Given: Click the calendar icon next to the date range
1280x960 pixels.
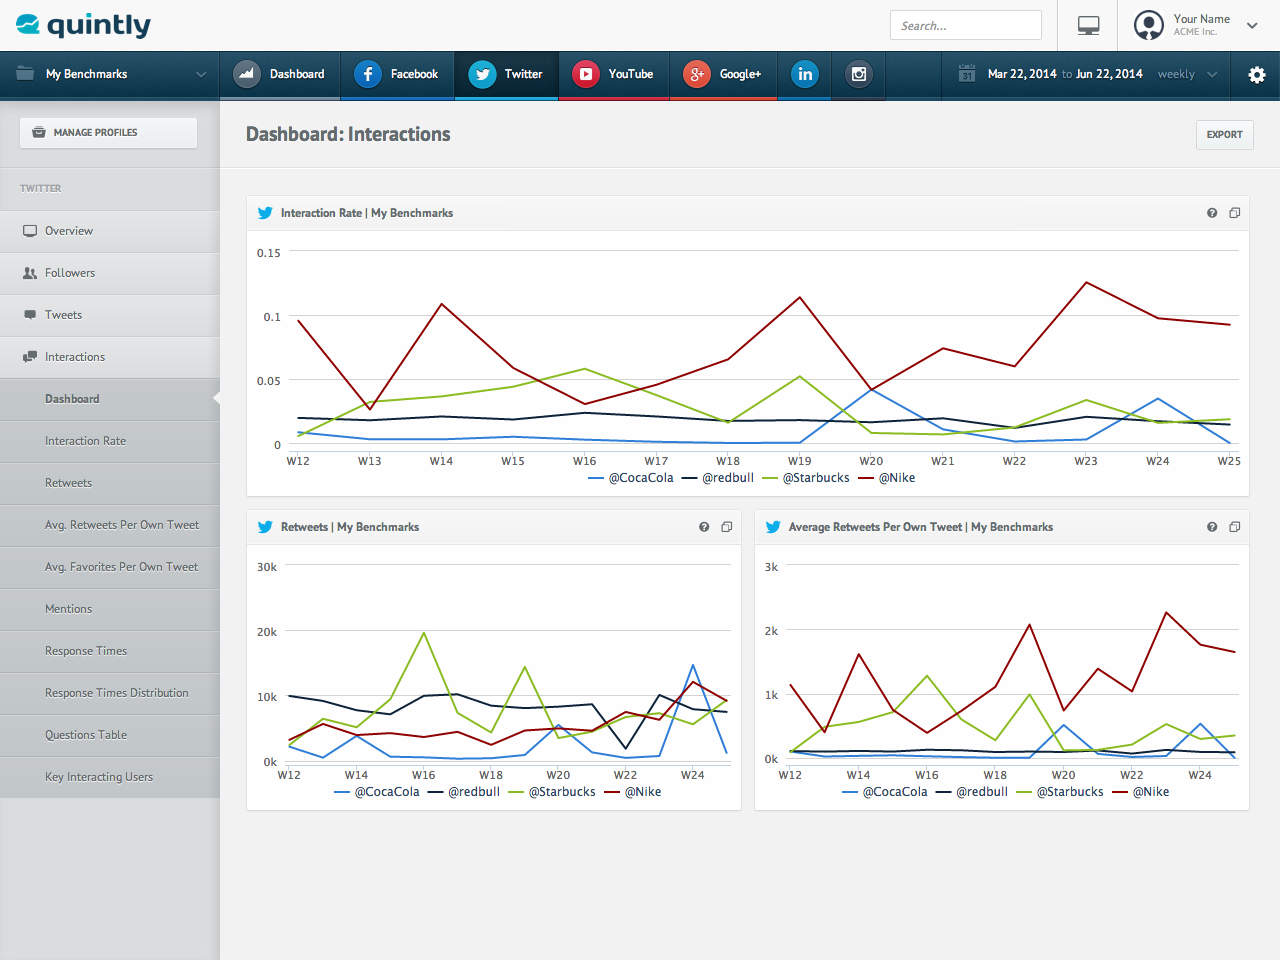Looking at the screenshot, I should (x=965, y=74).
